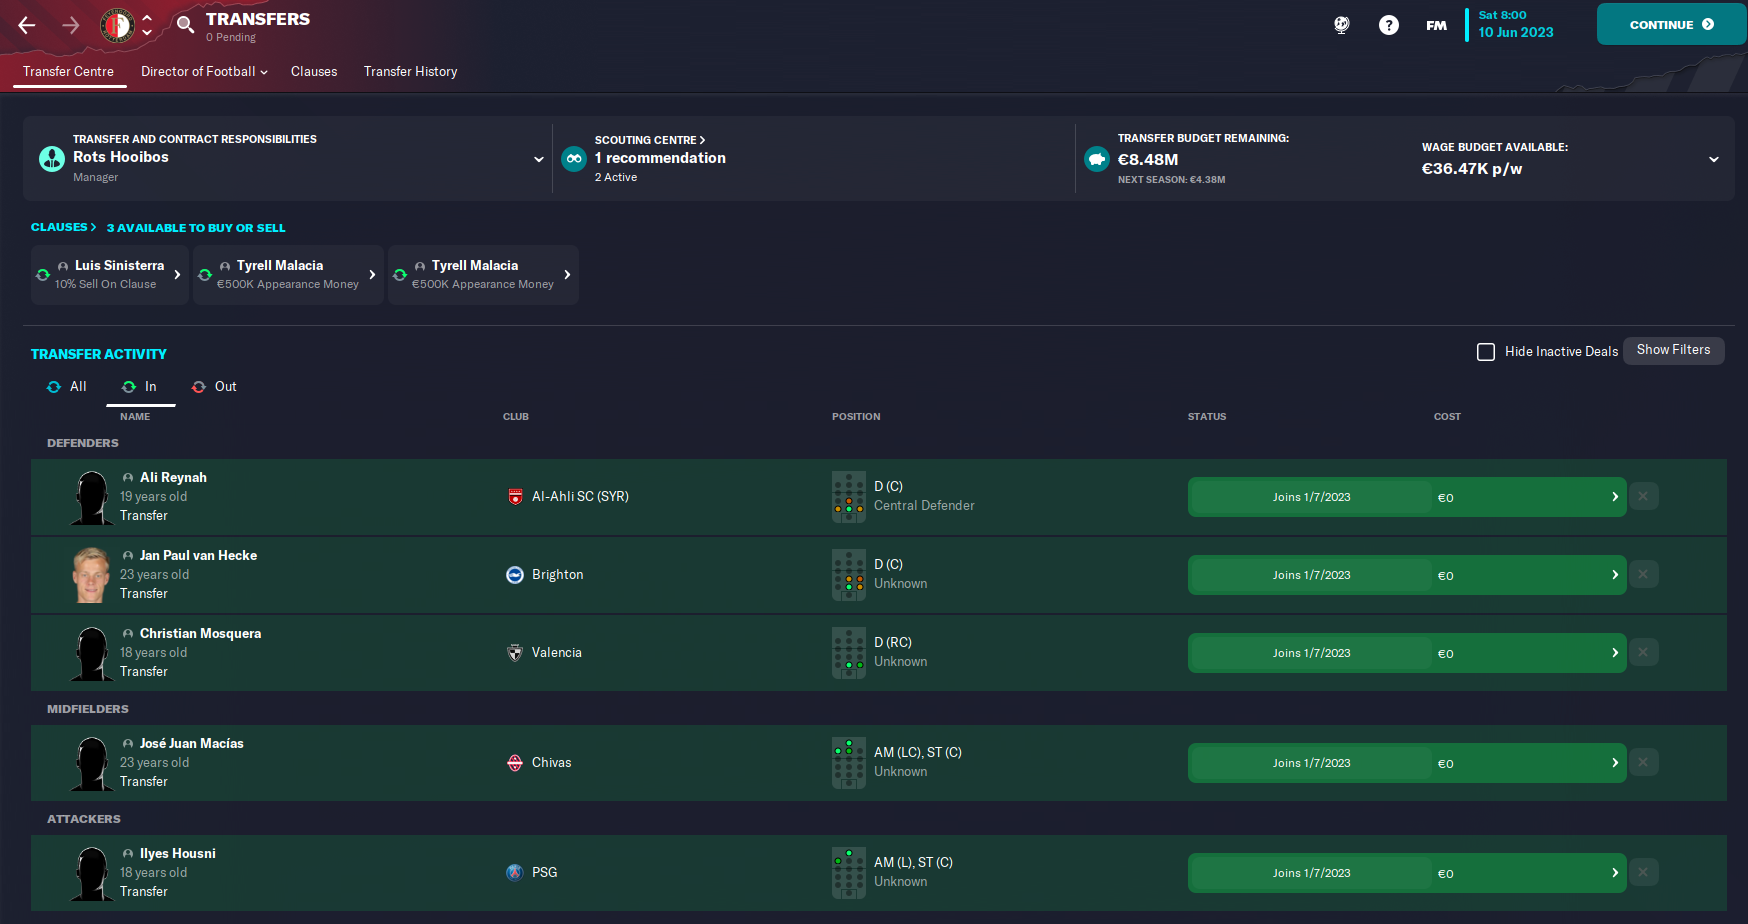Open the help question mark icon
This screenshot has height=924, width=1748.
(x=1389, y=25)
